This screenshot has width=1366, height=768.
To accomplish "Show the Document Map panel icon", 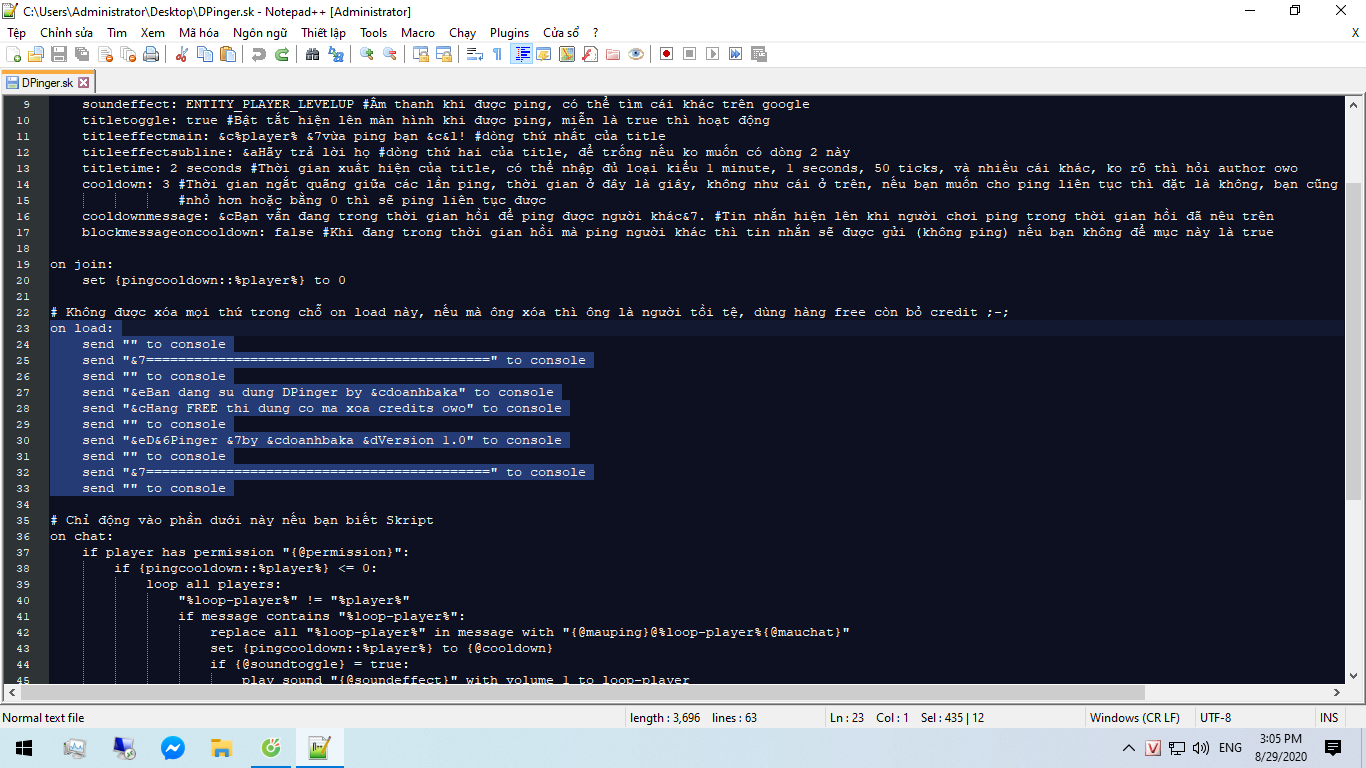I will [x=567, y=54].
